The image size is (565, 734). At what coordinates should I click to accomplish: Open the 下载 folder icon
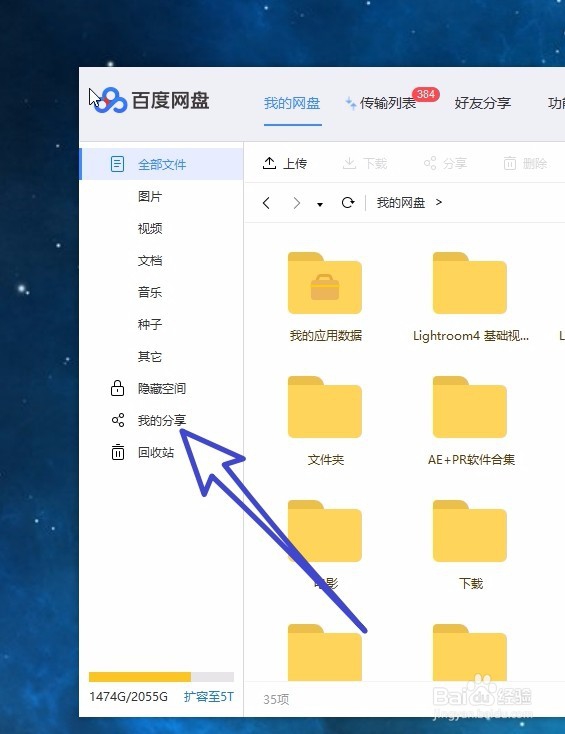tap(470, 531)
